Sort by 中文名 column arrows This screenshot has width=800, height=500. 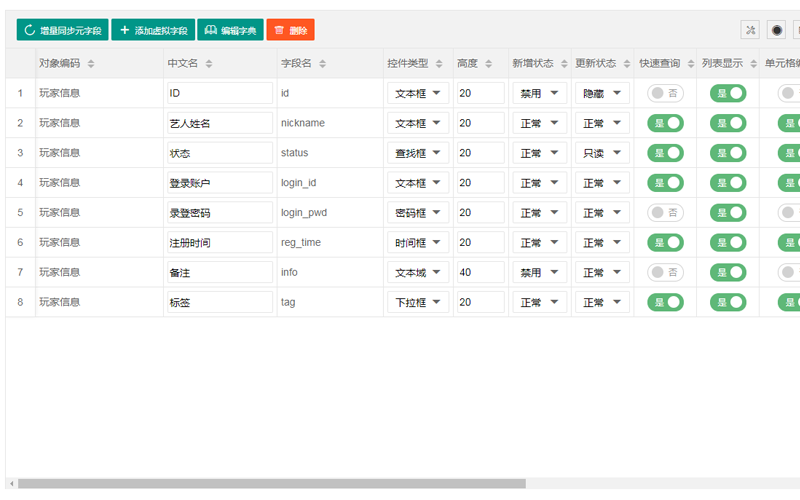click(x=208, y=64)
